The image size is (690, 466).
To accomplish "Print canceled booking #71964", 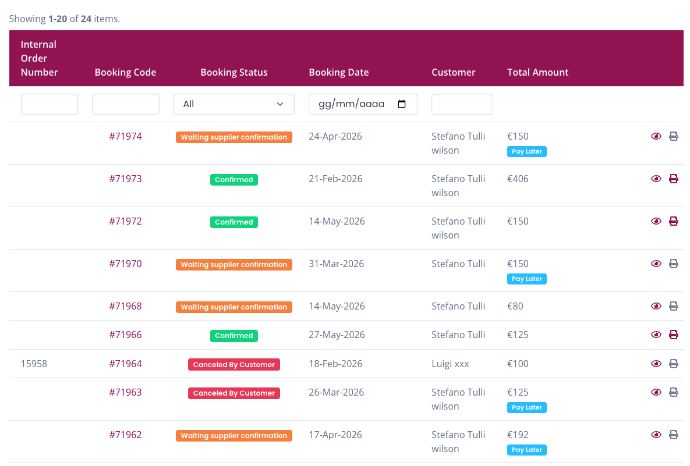I will pos(673,364).
